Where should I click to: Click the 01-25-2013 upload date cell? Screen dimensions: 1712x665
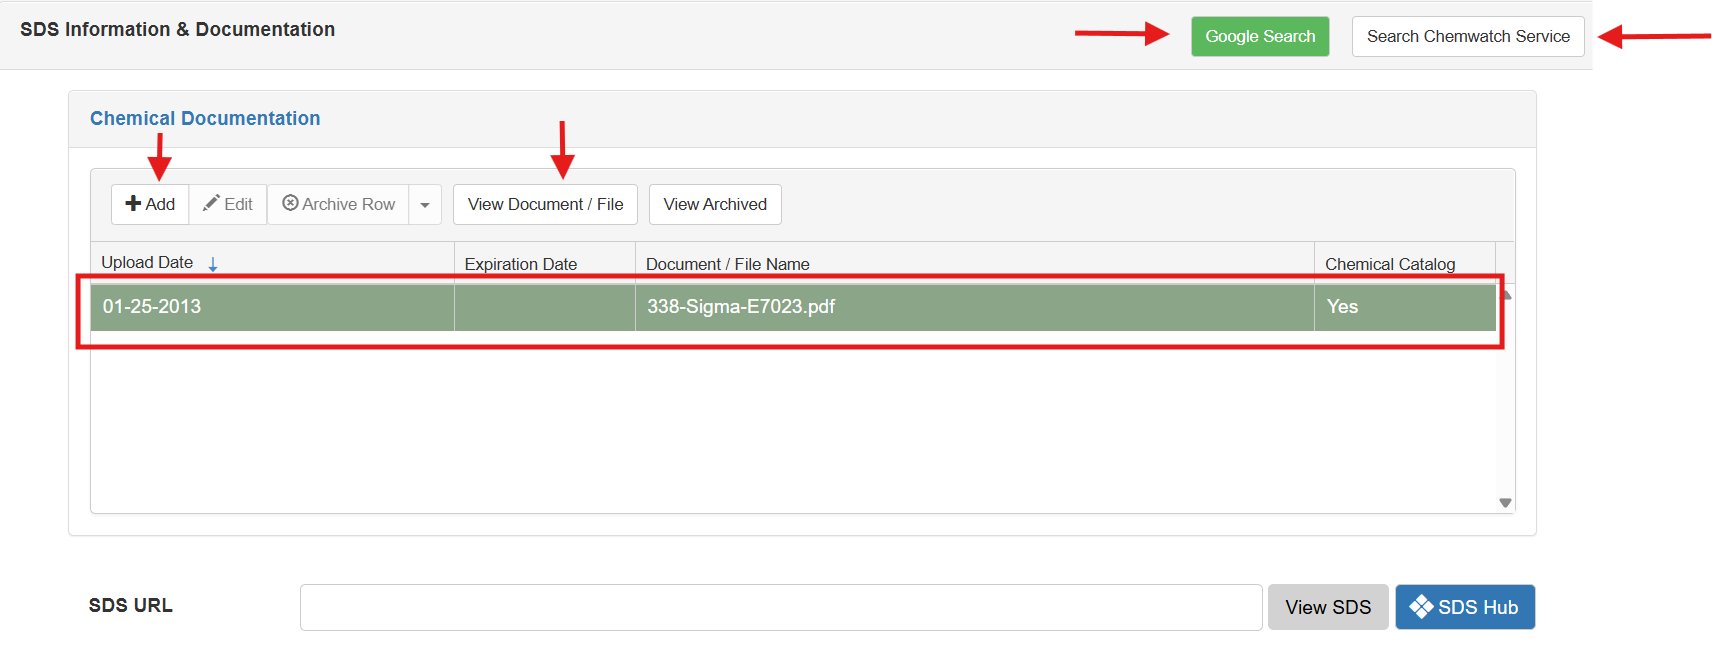(x=152, y=307)
